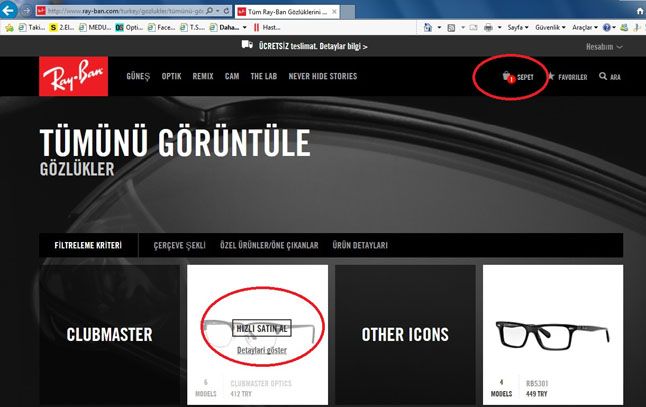Open the favorites star in bookmarks bar
This screenshot has width=646, height=407.
click(x=9, y=28)
